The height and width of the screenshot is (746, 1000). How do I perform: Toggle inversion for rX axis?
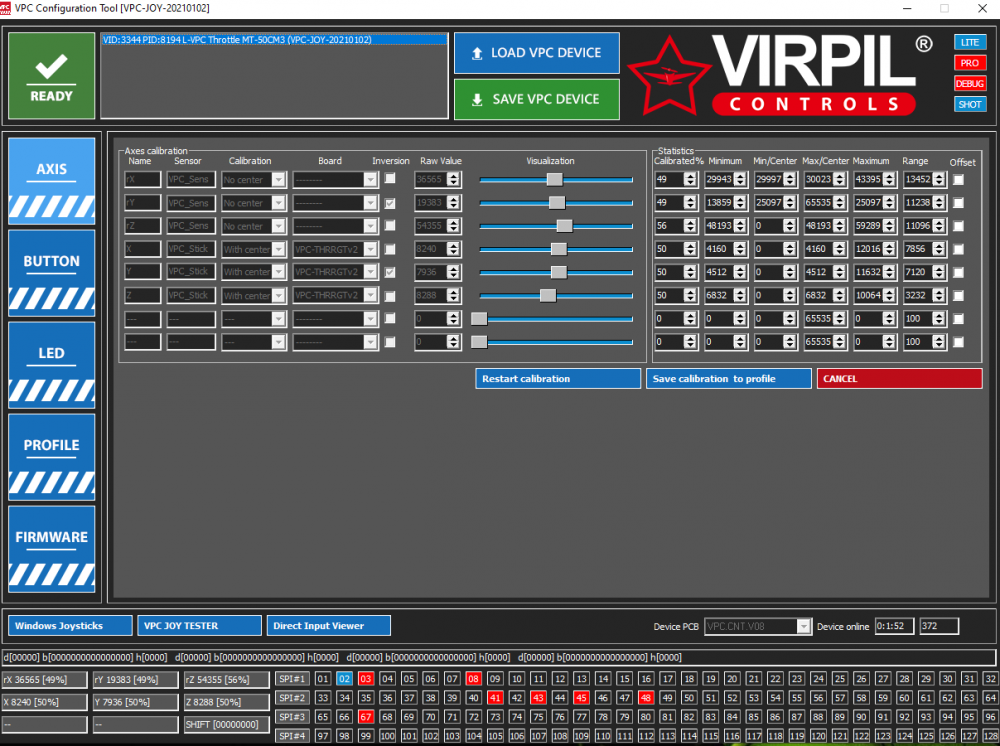click(x=390, y=179)
